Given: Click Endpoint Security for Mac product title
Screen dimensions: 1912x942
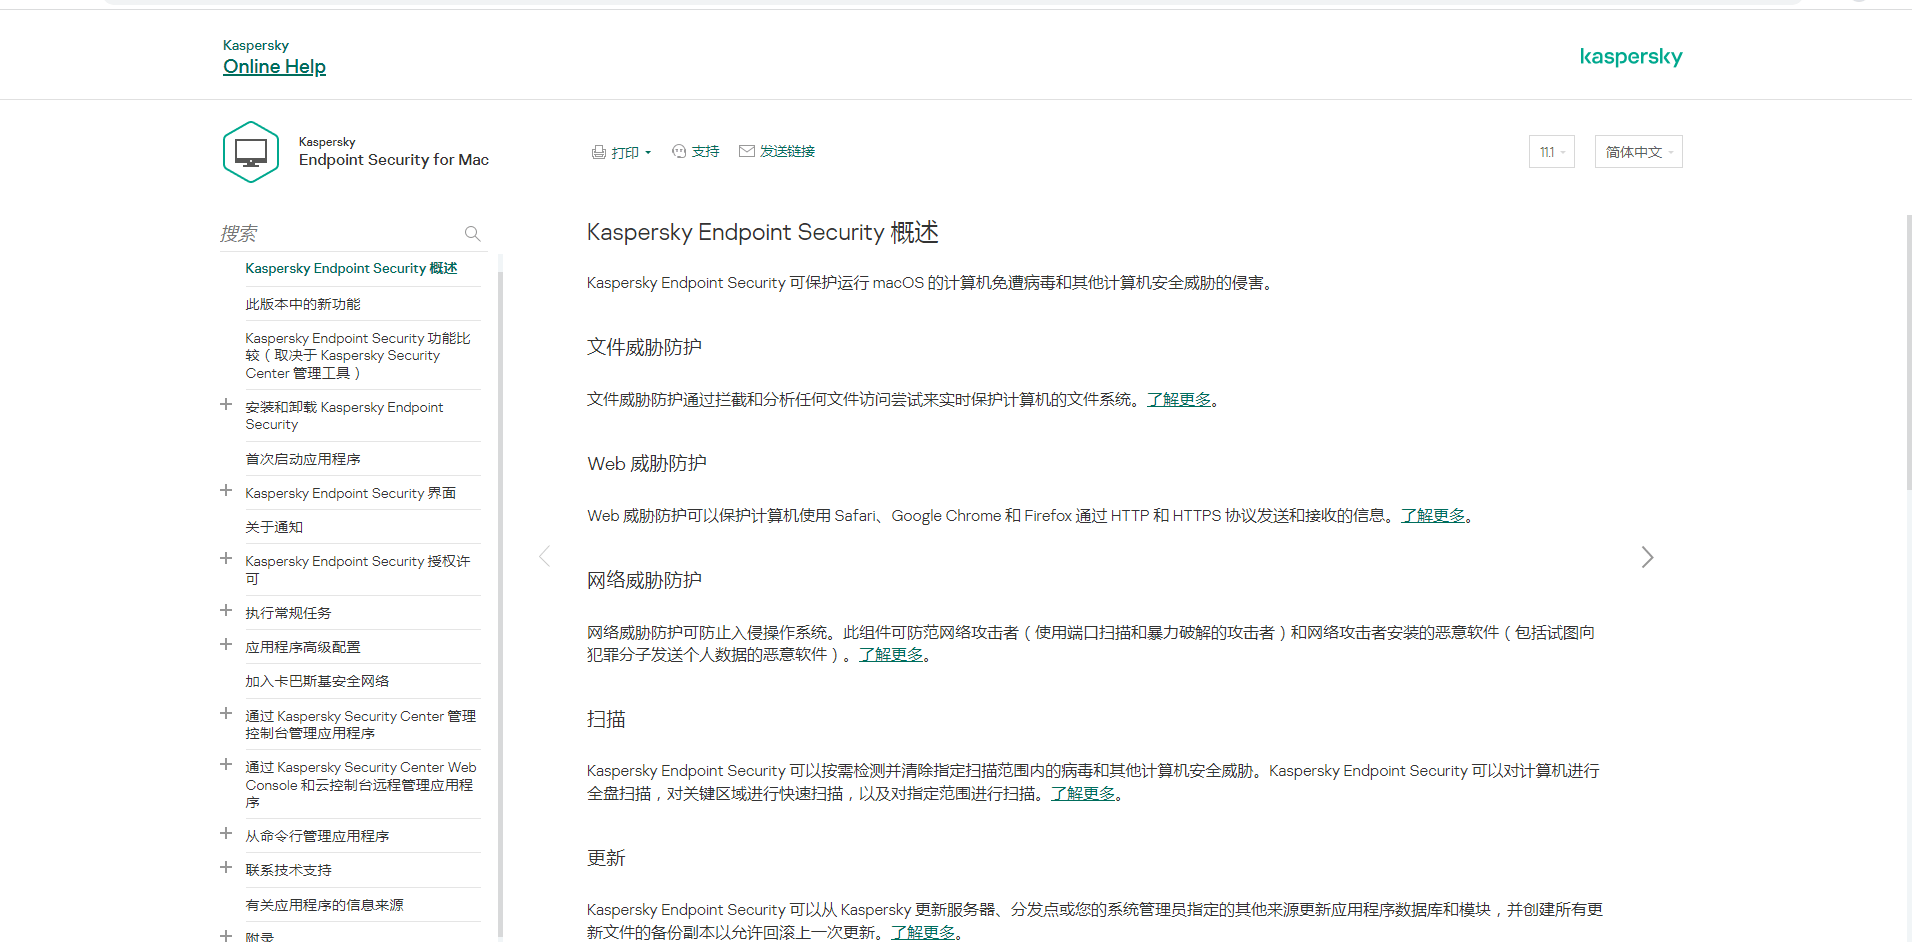Looking at the screenshot, I should [x=394, y=160].
